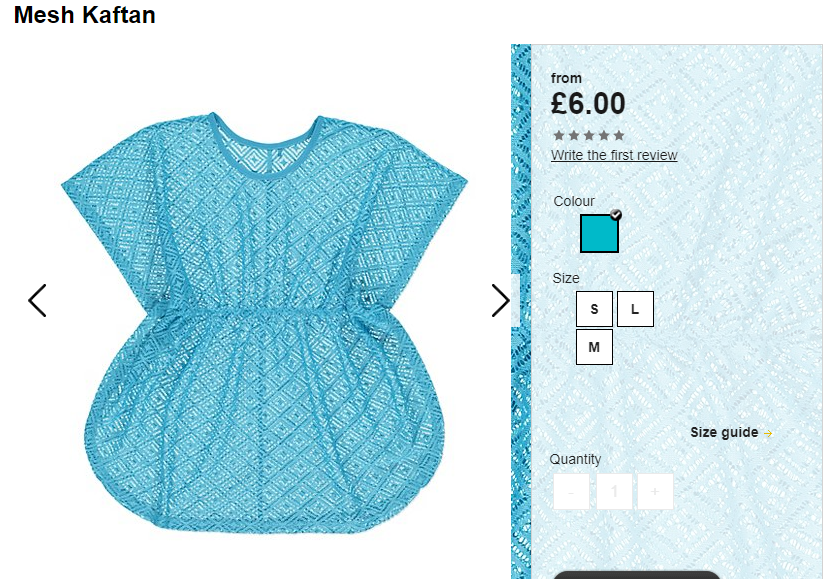Click the checkmark badge on the colour swatch

(x=616, y=215)
